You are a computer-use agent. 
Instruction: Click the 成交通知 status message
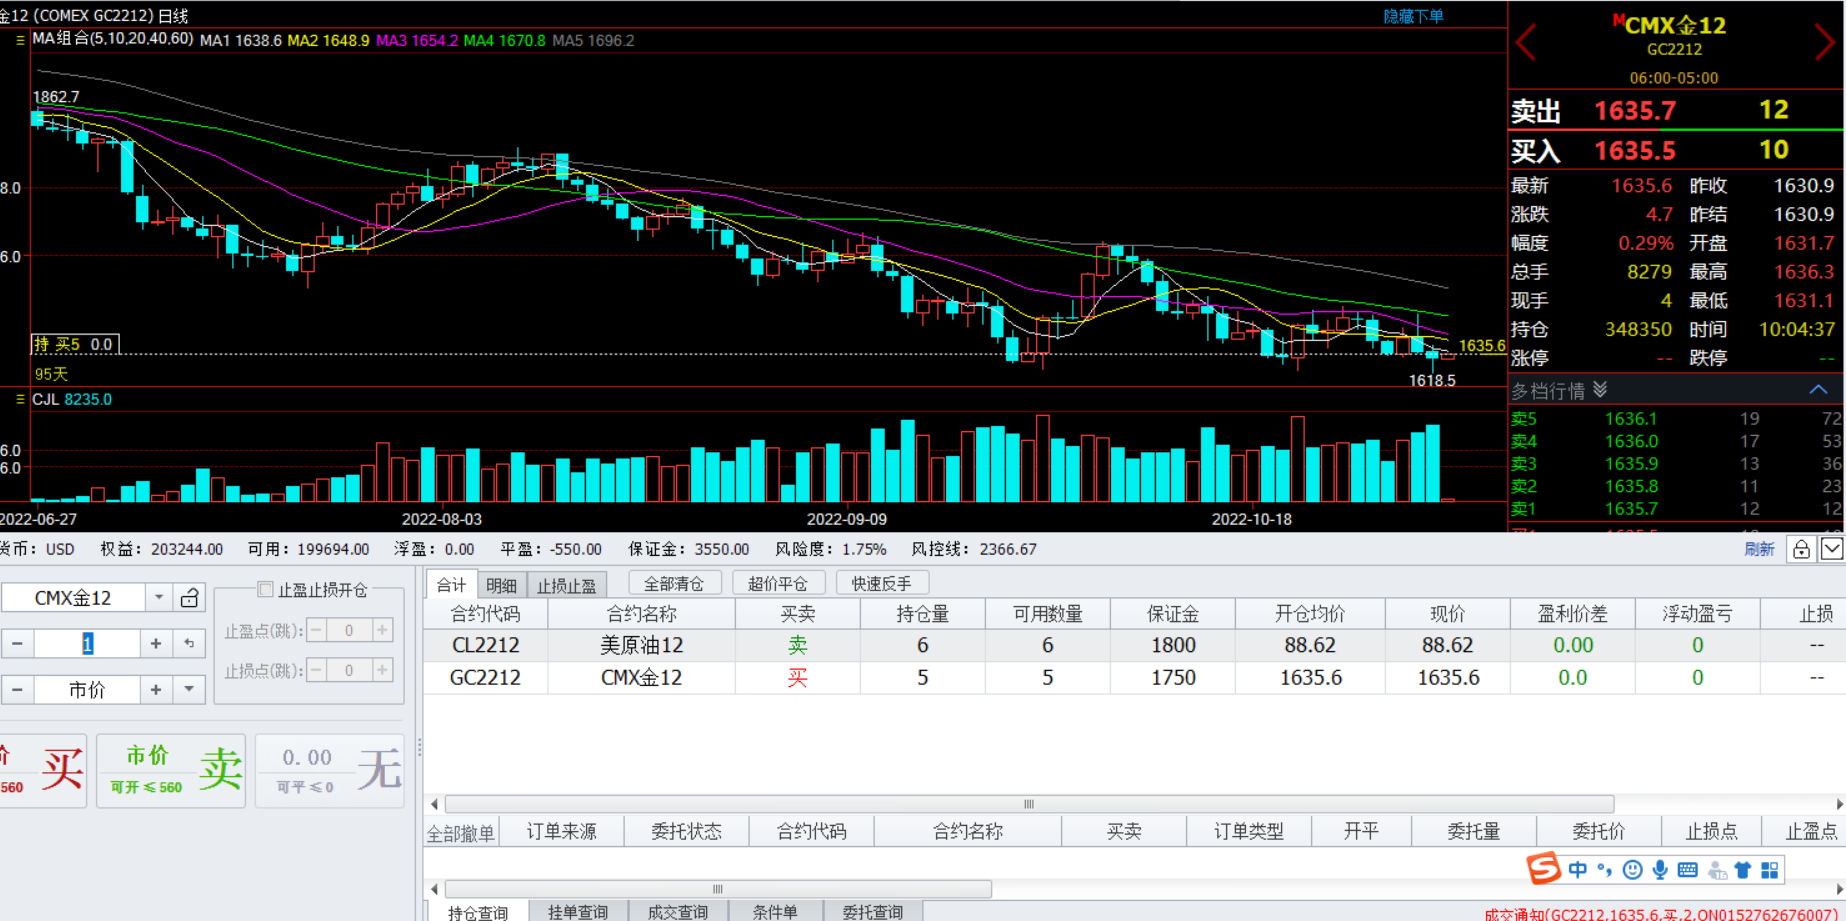(1661, 914)
